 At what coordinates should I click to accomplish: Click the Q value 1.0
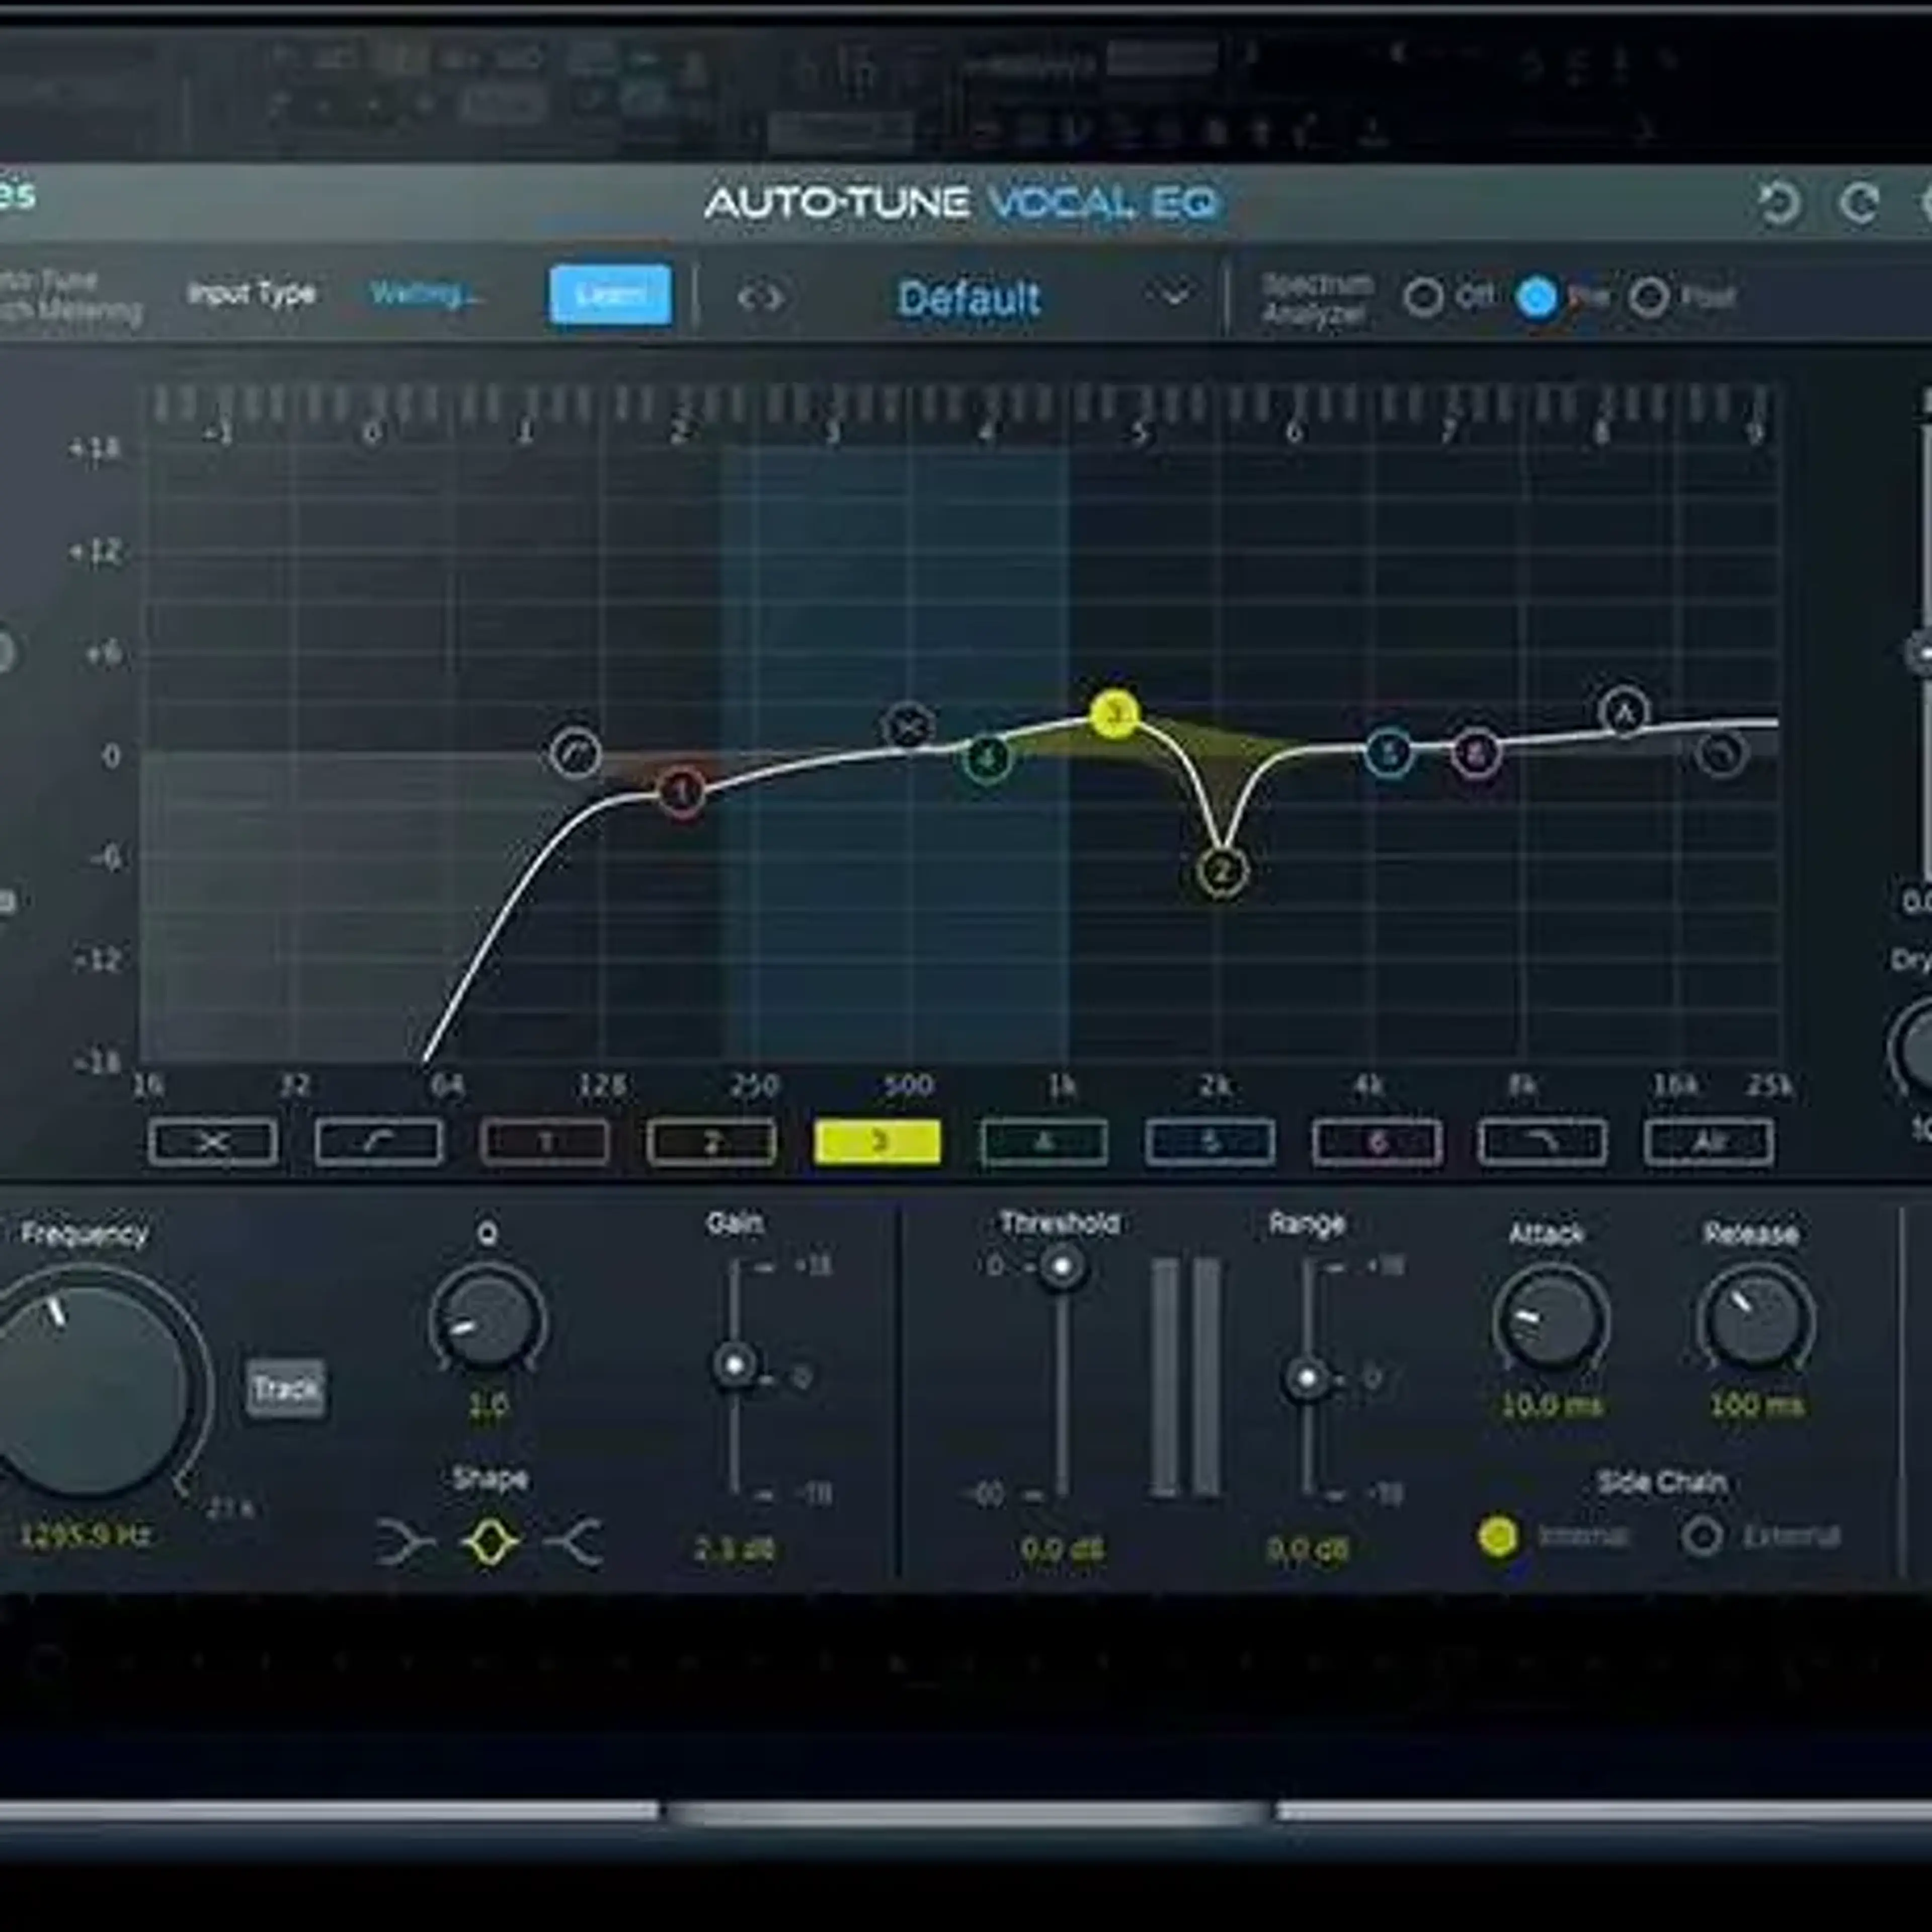point(488,1405)
